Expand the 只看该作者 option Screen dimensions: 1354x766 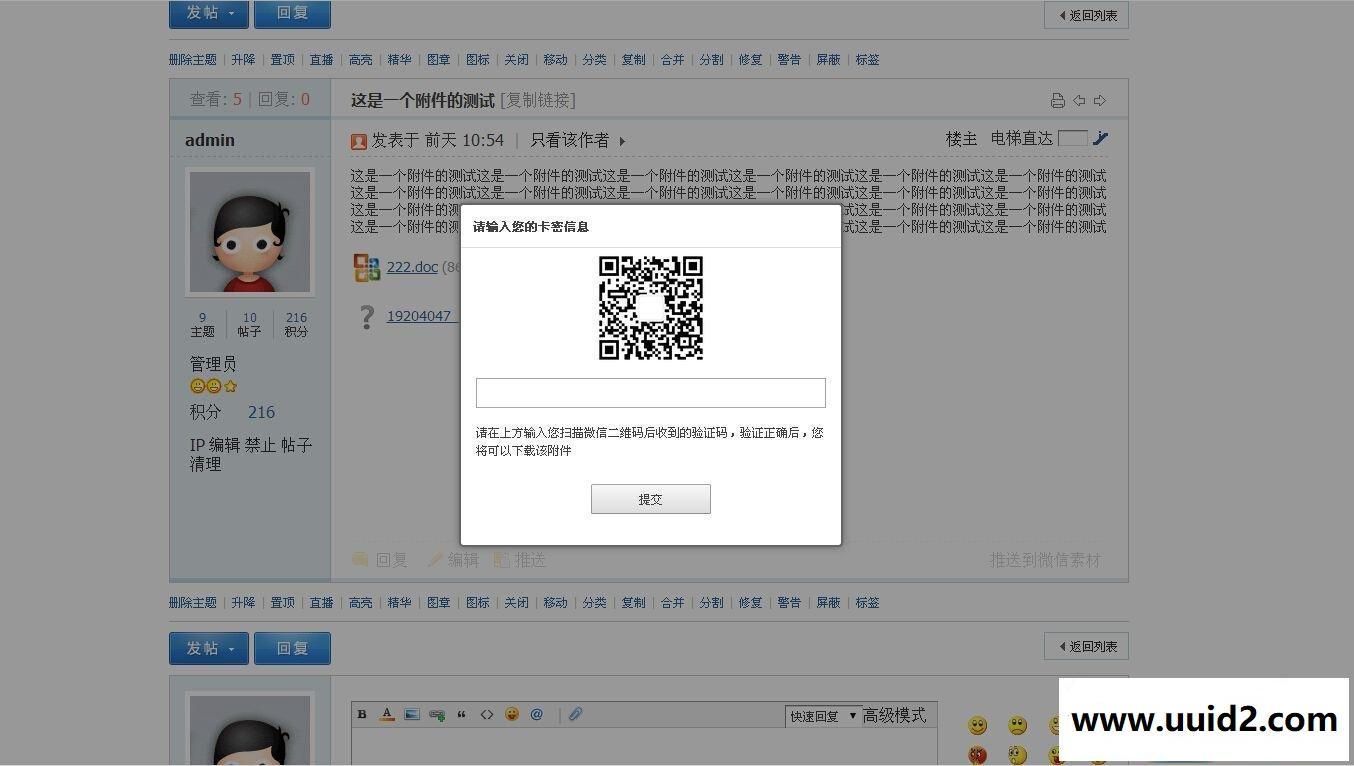pyautogui.click(x=622, y=141)
